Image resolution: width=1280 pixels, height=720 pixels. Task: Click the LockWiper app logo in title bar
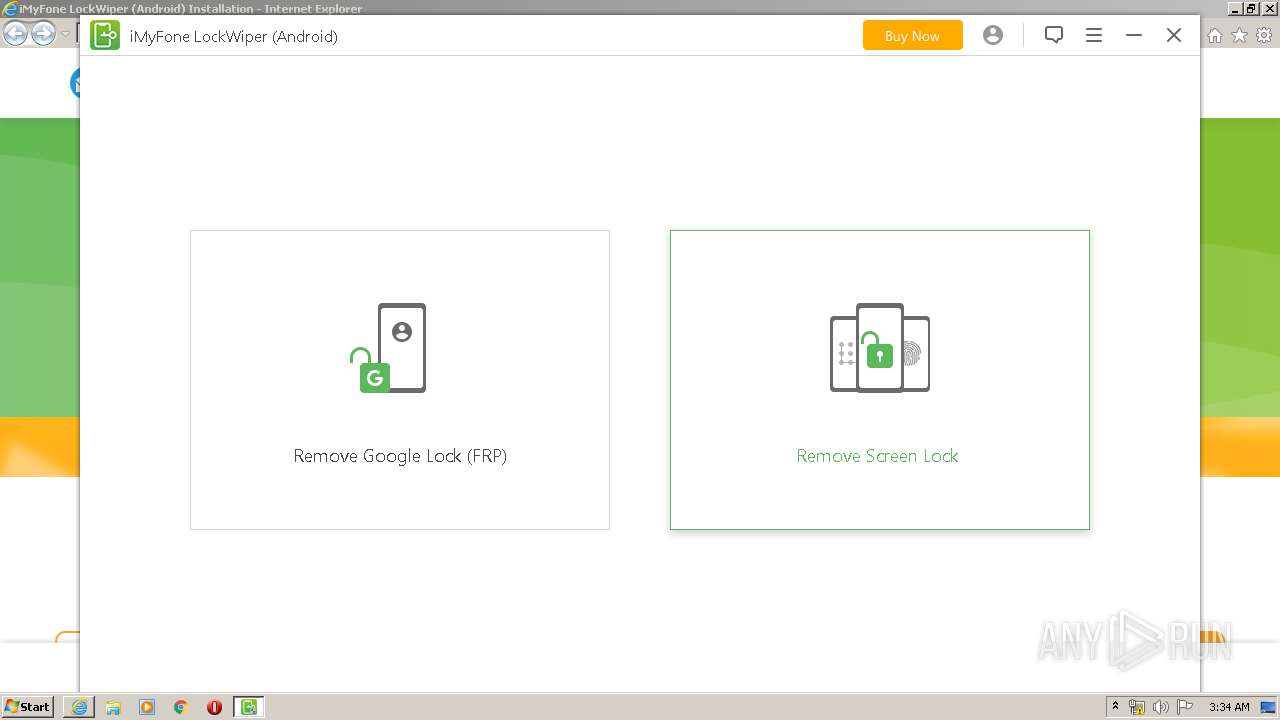(x=105, y=36)
